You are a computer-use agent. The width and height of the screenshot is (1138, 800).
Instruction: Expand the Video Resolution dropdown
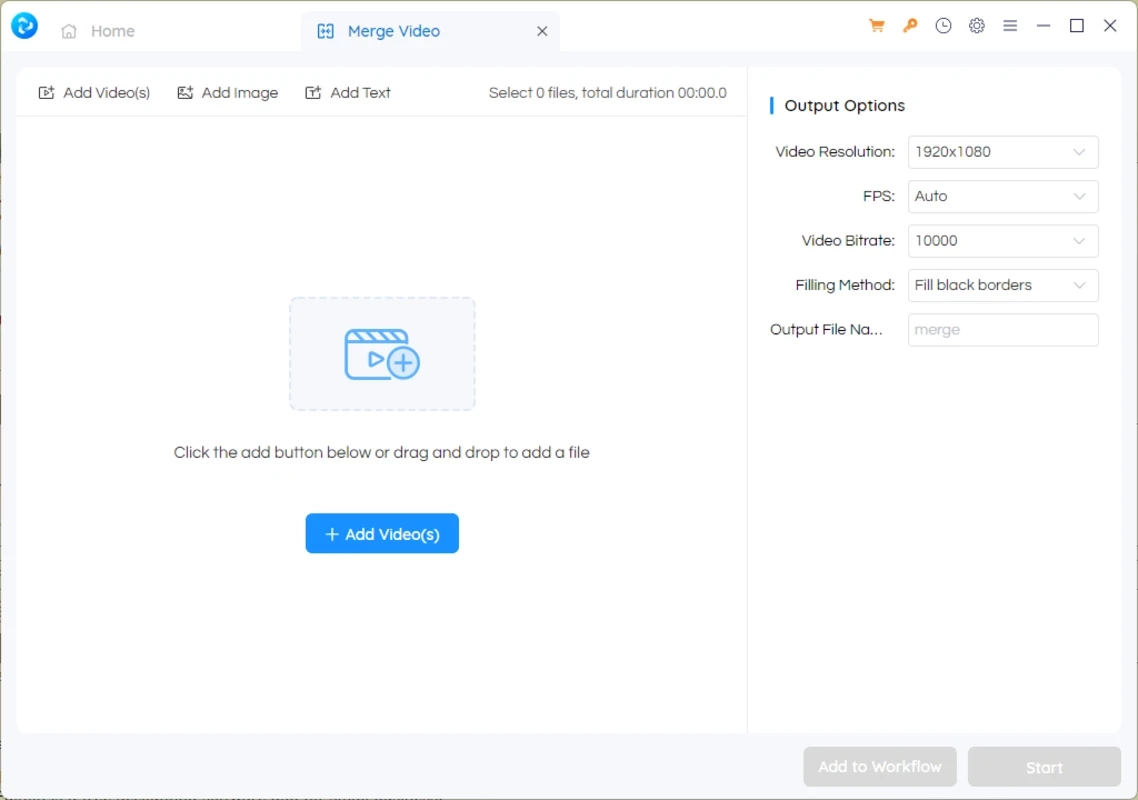pyautogui.click(x=1002, y=152)
